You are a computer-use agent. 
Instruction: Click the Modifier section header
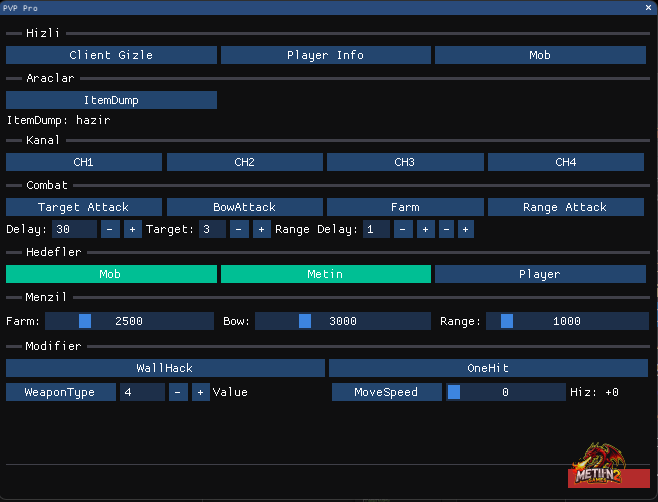[53, 346]
